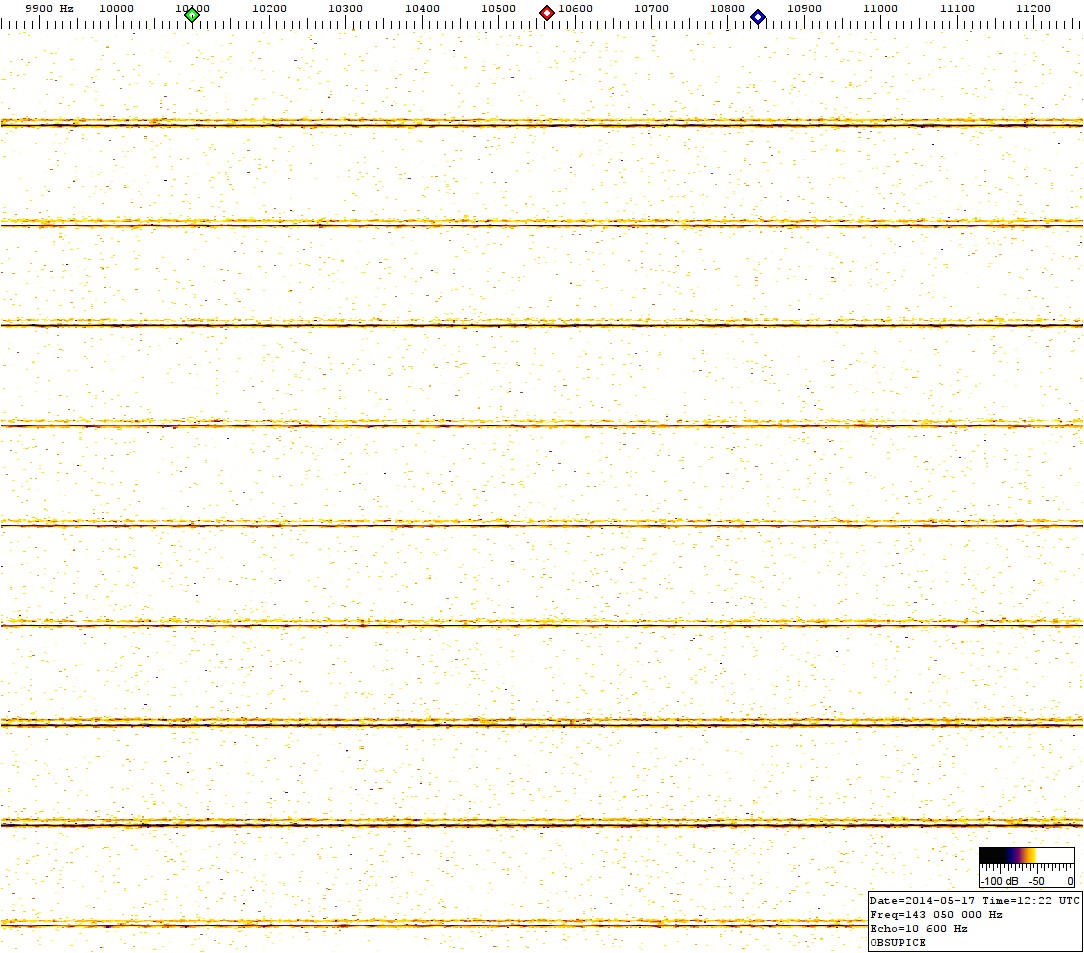This screenshot has width=1084, height=953.
Task: Pick the 10400 mark on the frequency ruler
Action: click(422, 8)
